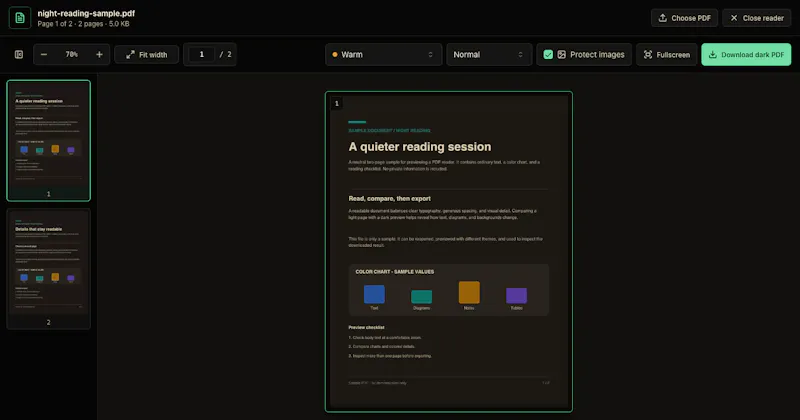The width and height of the screenshot is (800, 420).
Task: Click the Fullscreen button
Action: tap(666, 55)
